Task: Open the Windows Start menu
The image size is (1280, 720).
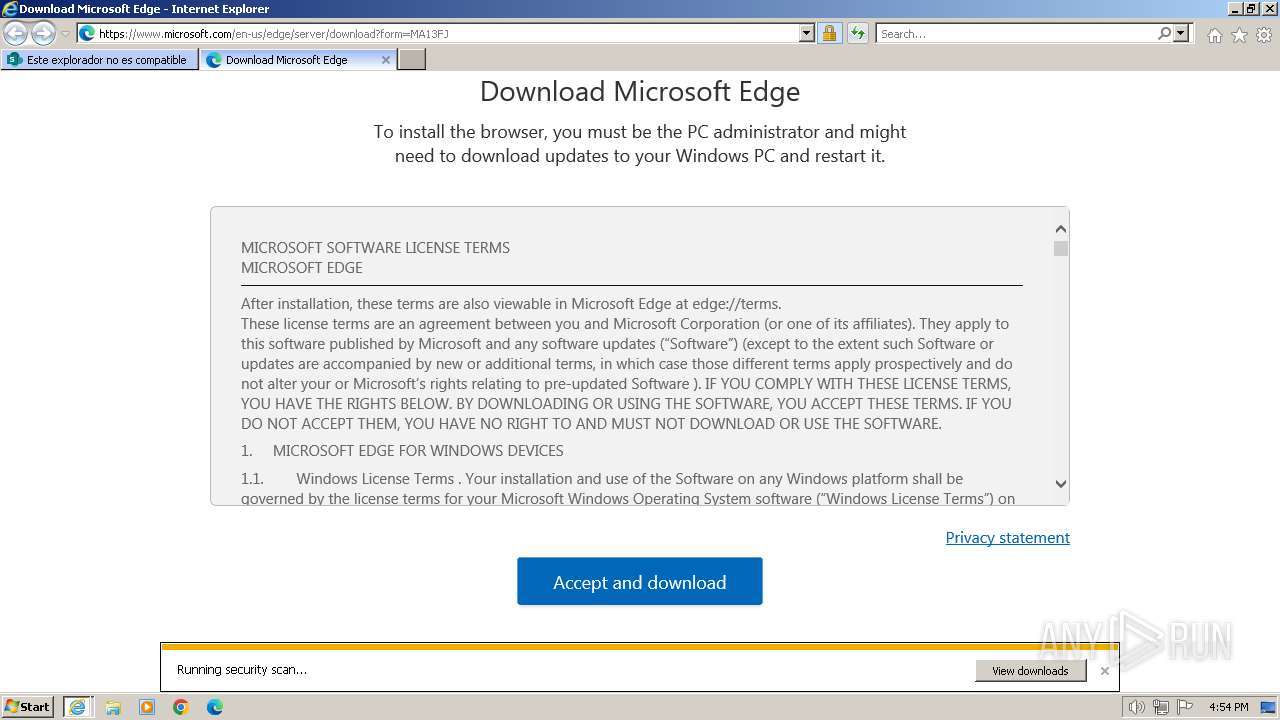Action: tap(28, 706)
